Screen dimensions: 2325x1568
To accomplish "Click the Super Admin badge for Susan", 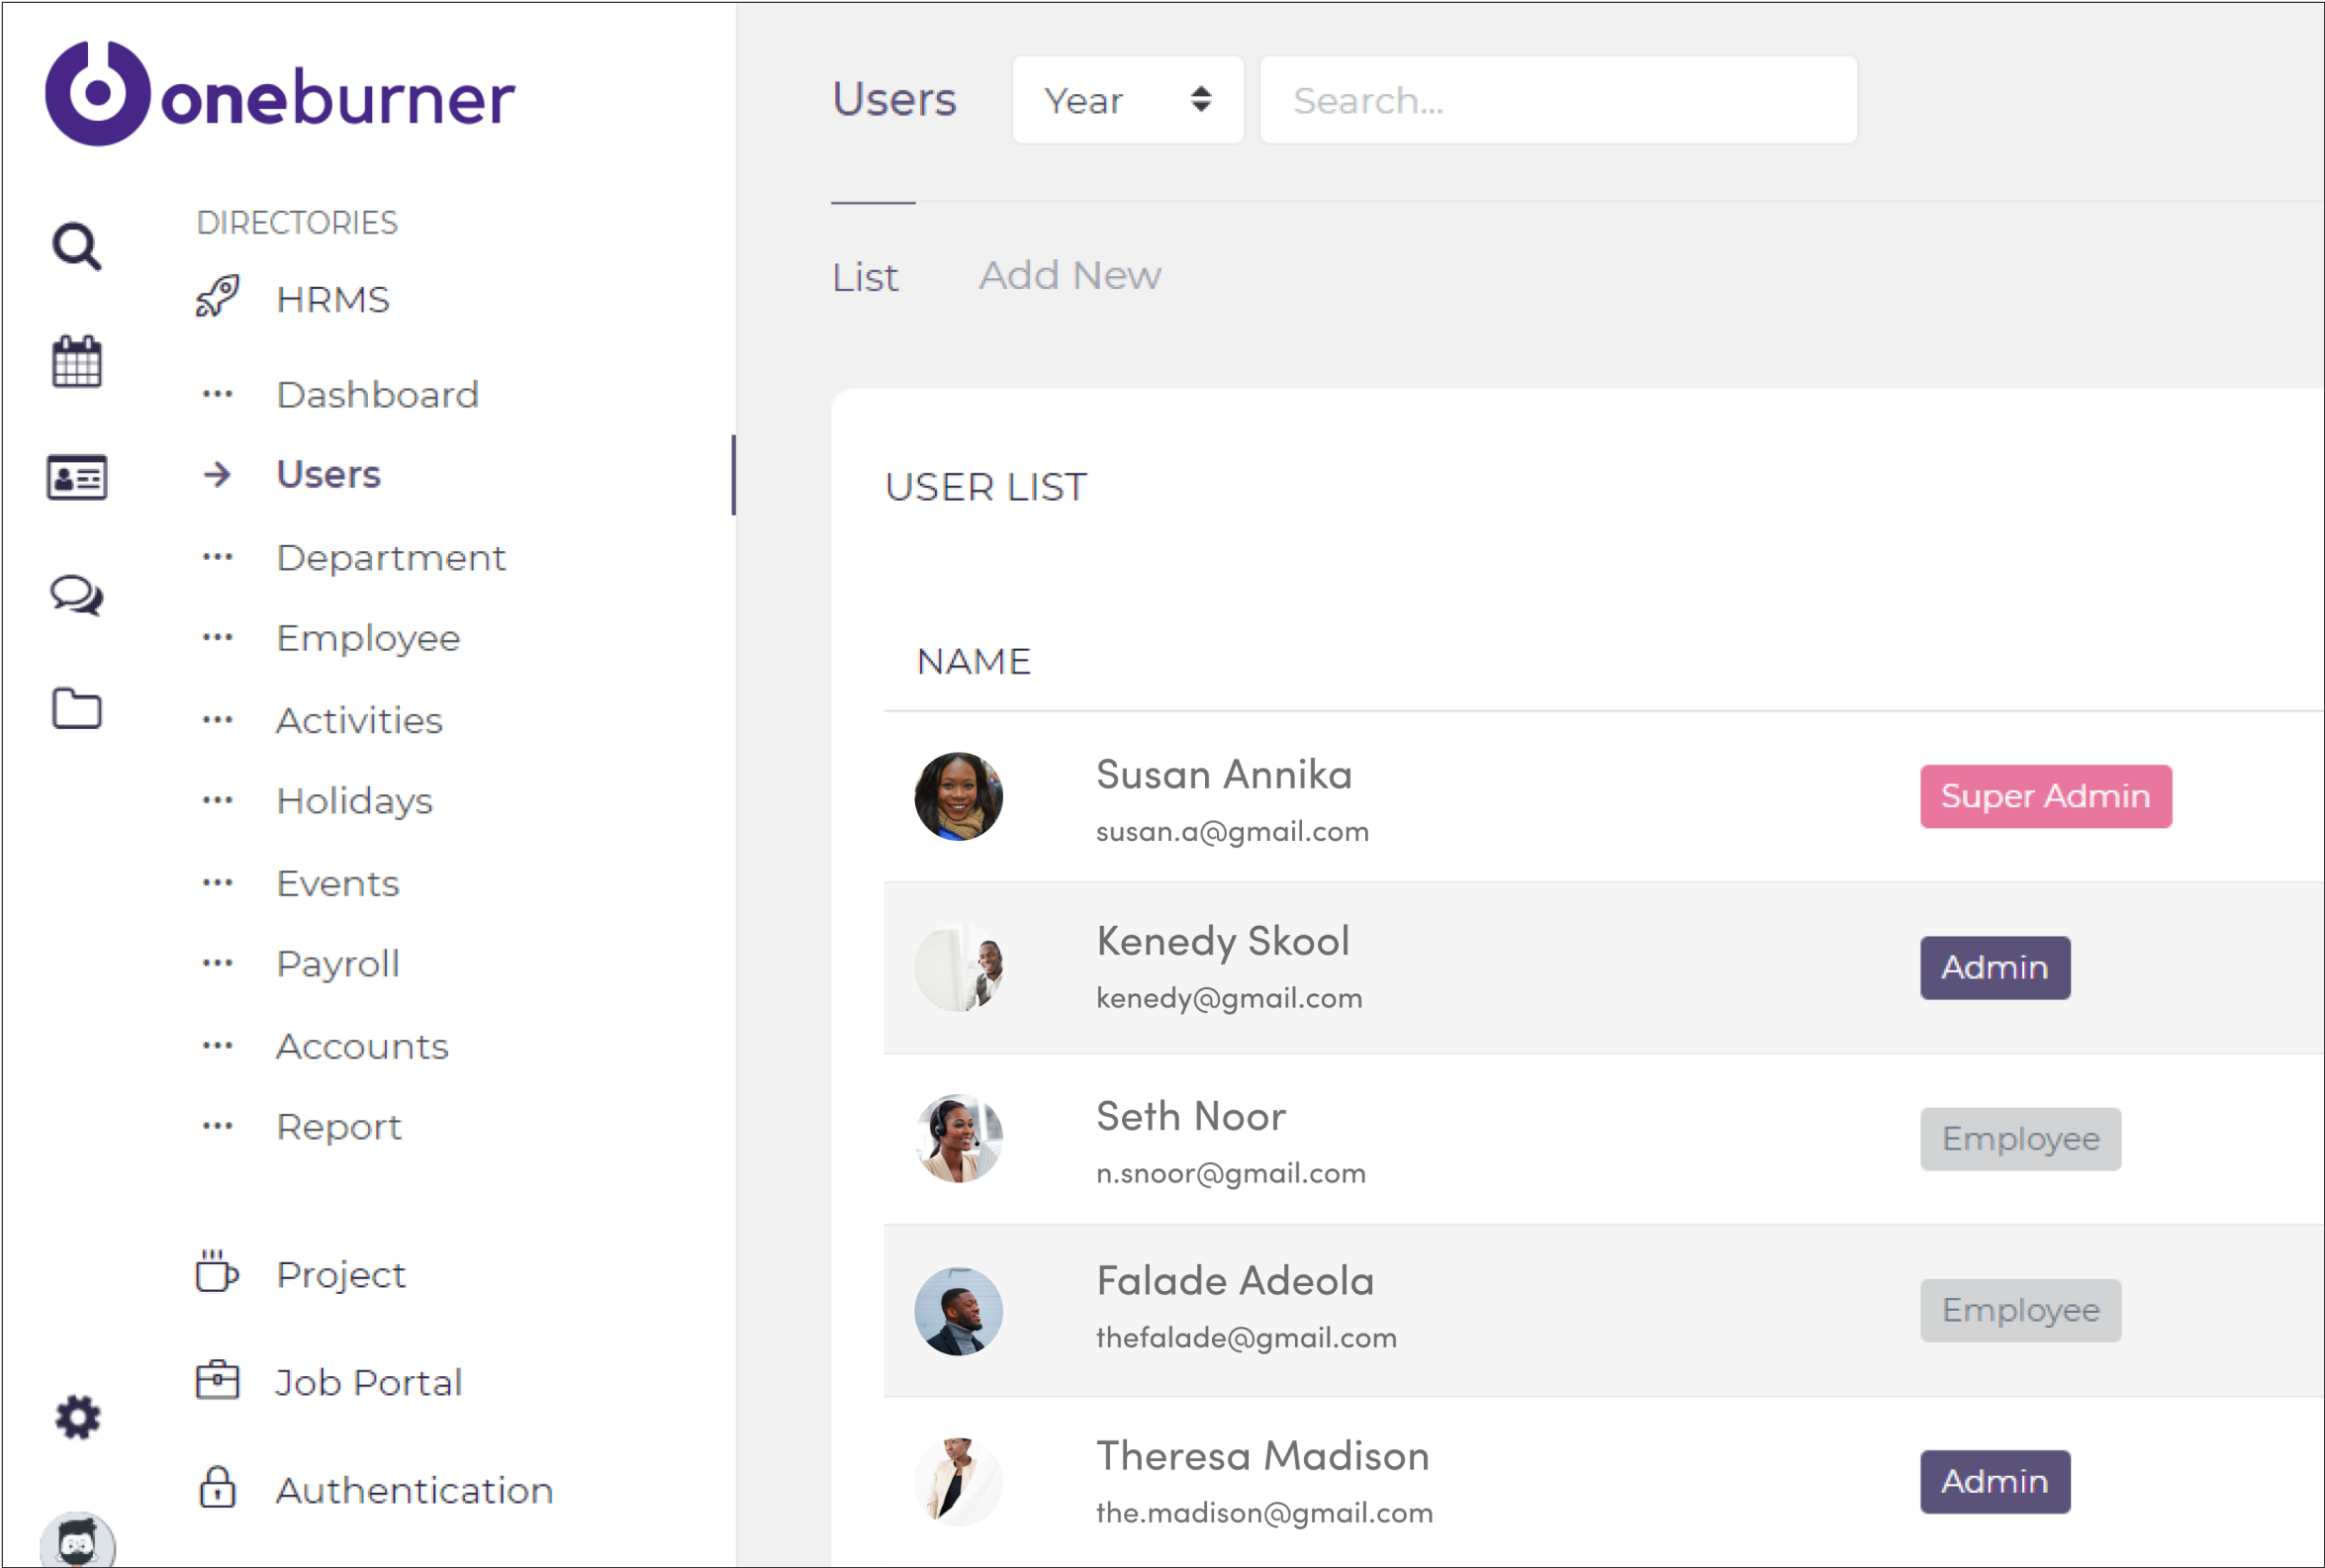I will pos(2045,796).
